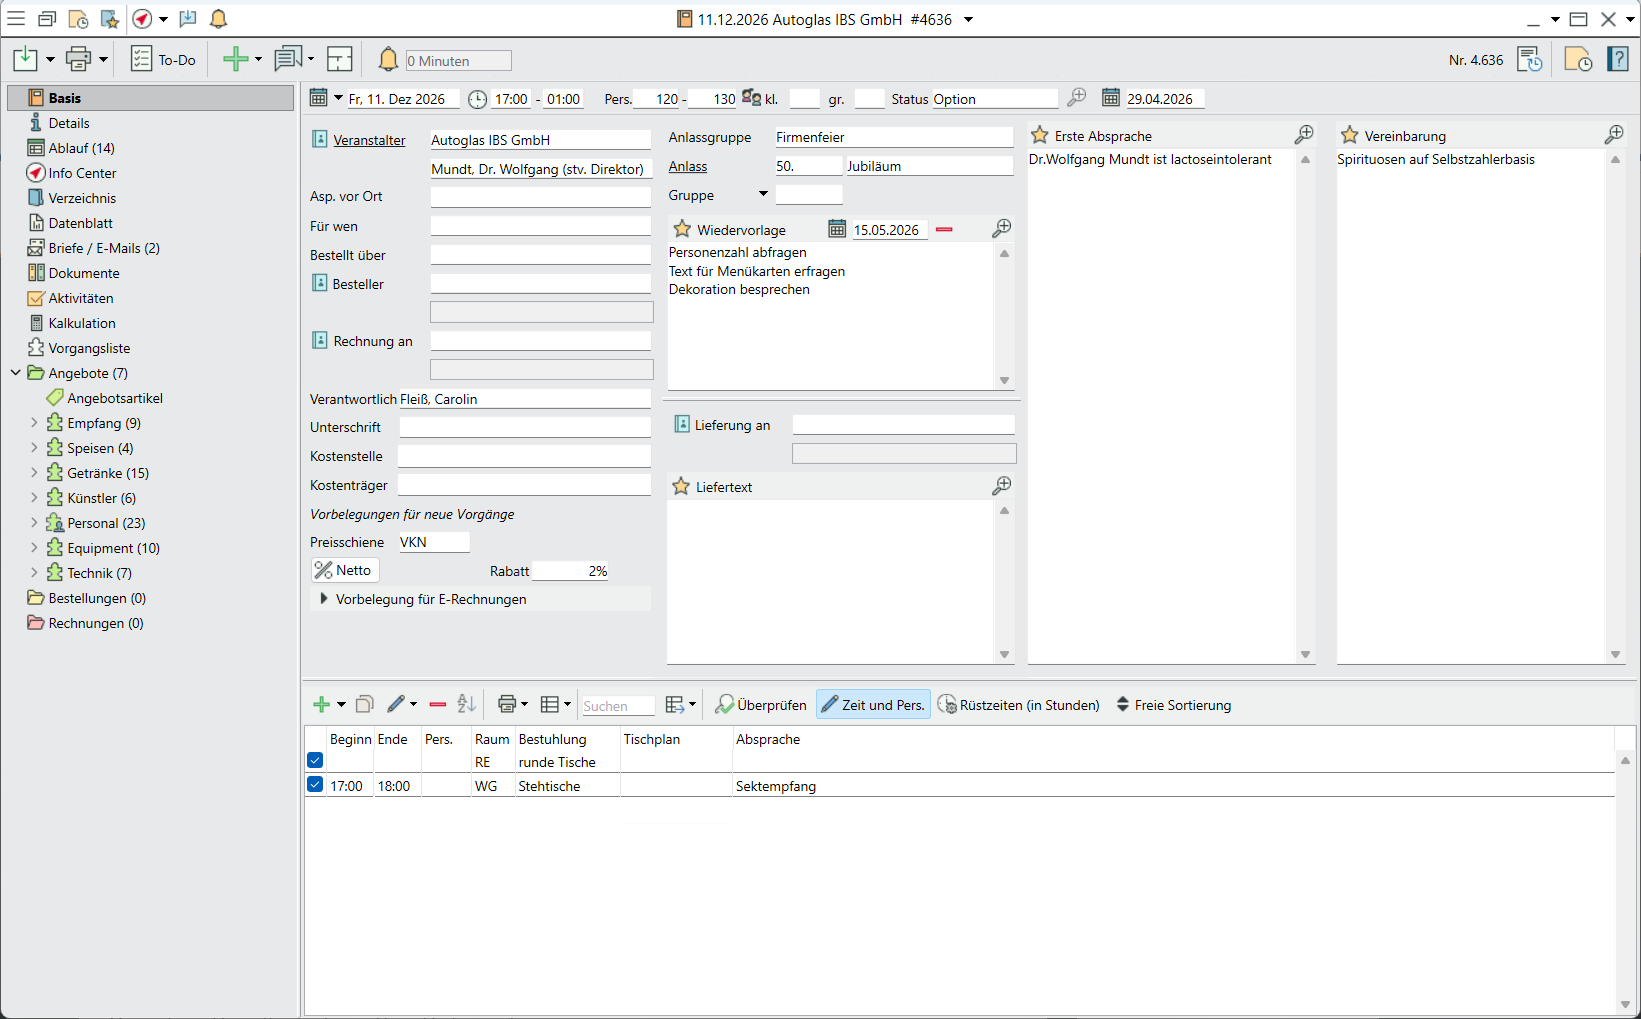Open the help question mark icon
The height and width of the screenshot is (1019, 1641).
pyautogui.click(x=1617, y=60)
